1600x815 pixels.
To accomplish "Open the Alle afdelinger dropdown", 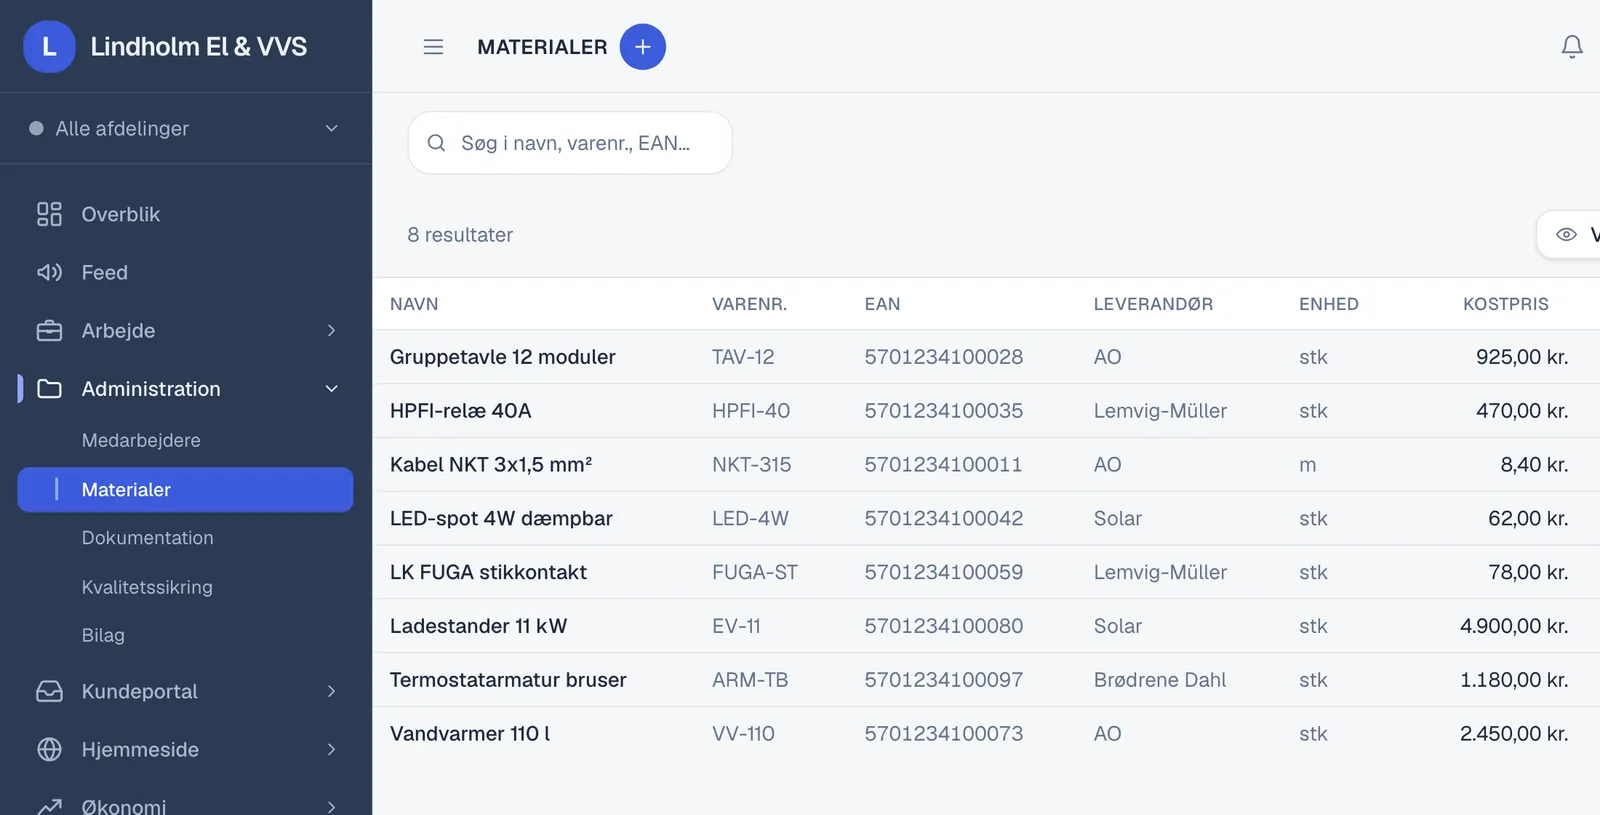I will click(x=185, y=128).
